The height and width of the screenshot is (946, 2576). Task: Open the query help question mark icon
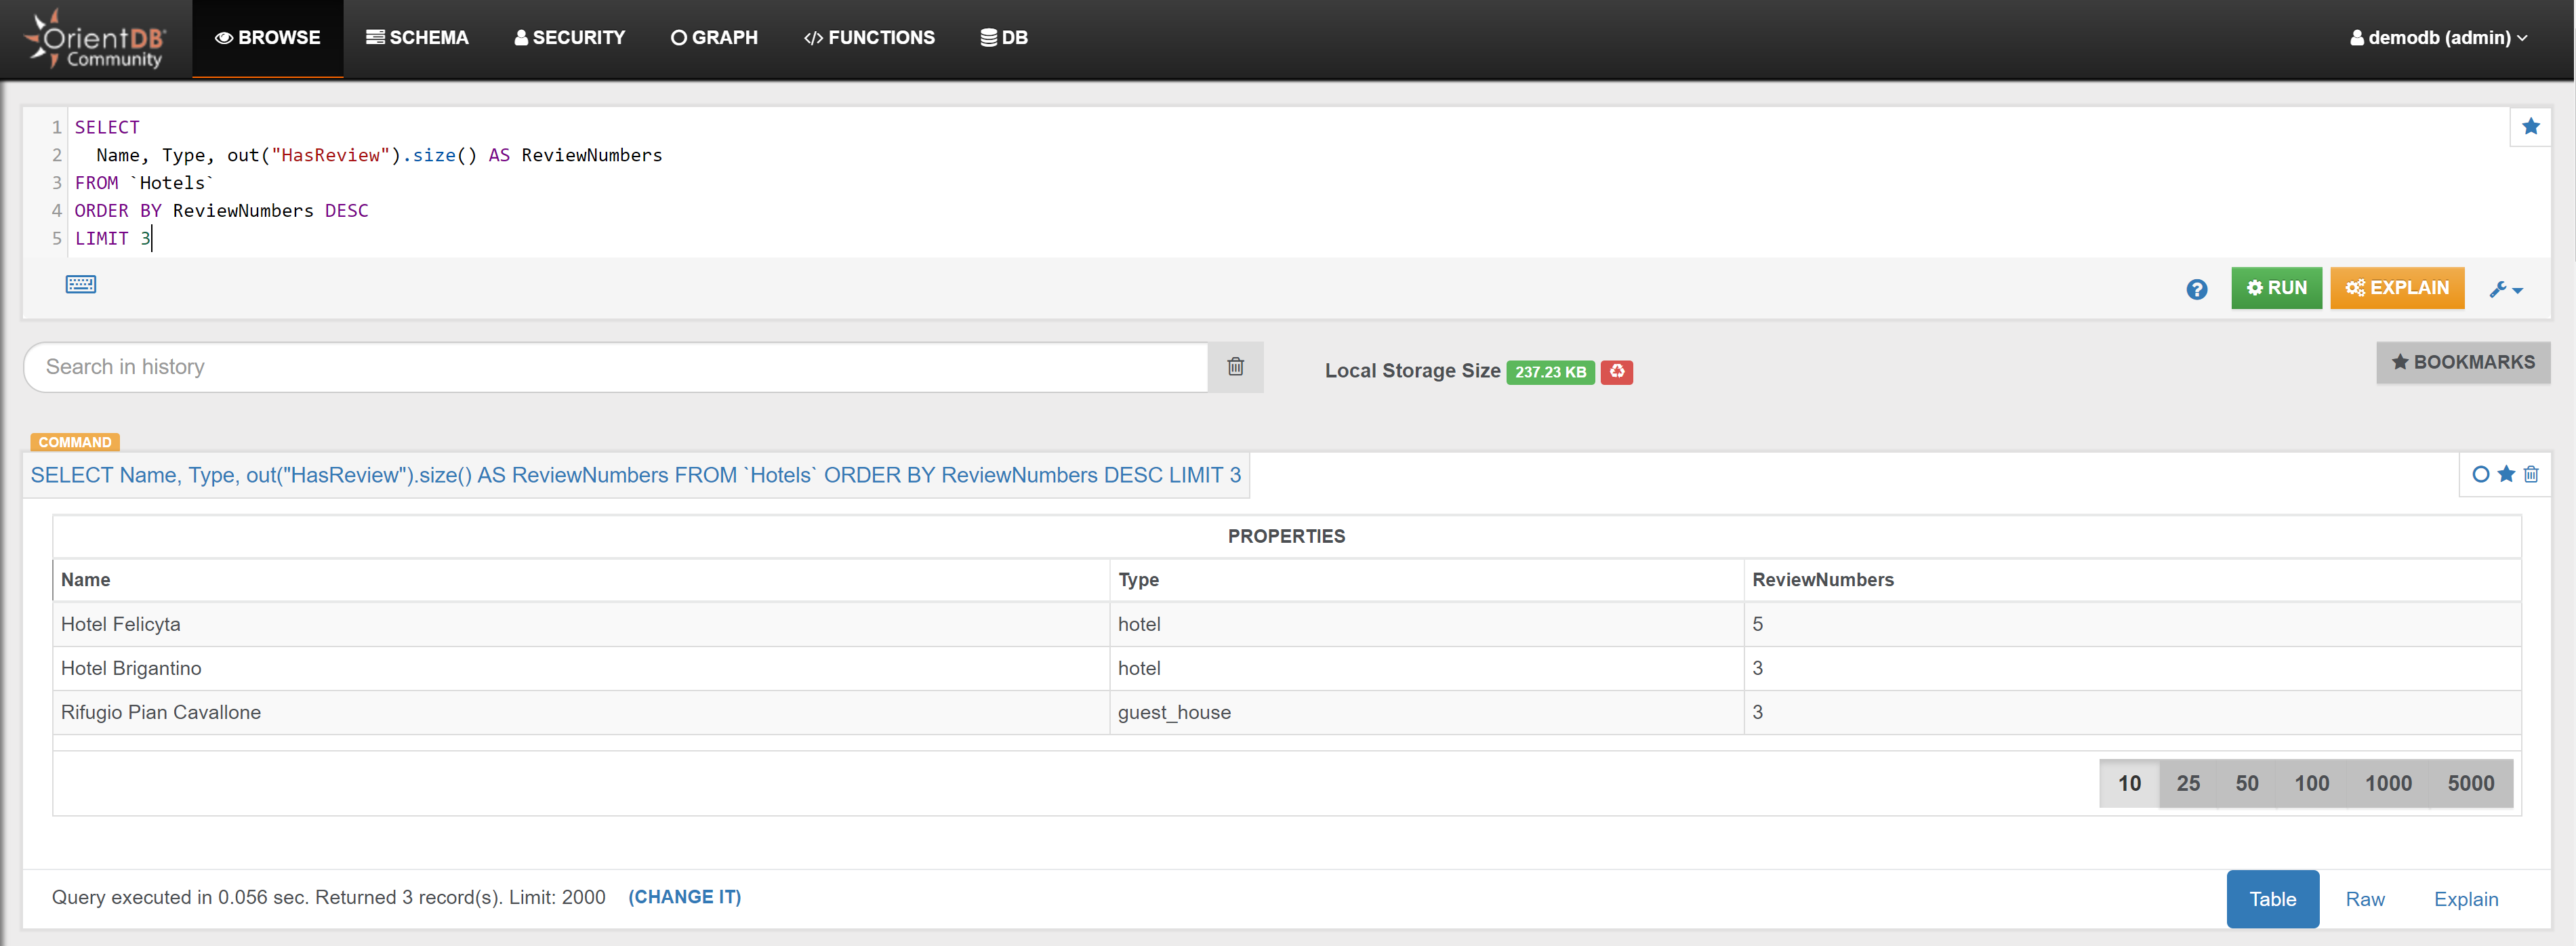2196,289
